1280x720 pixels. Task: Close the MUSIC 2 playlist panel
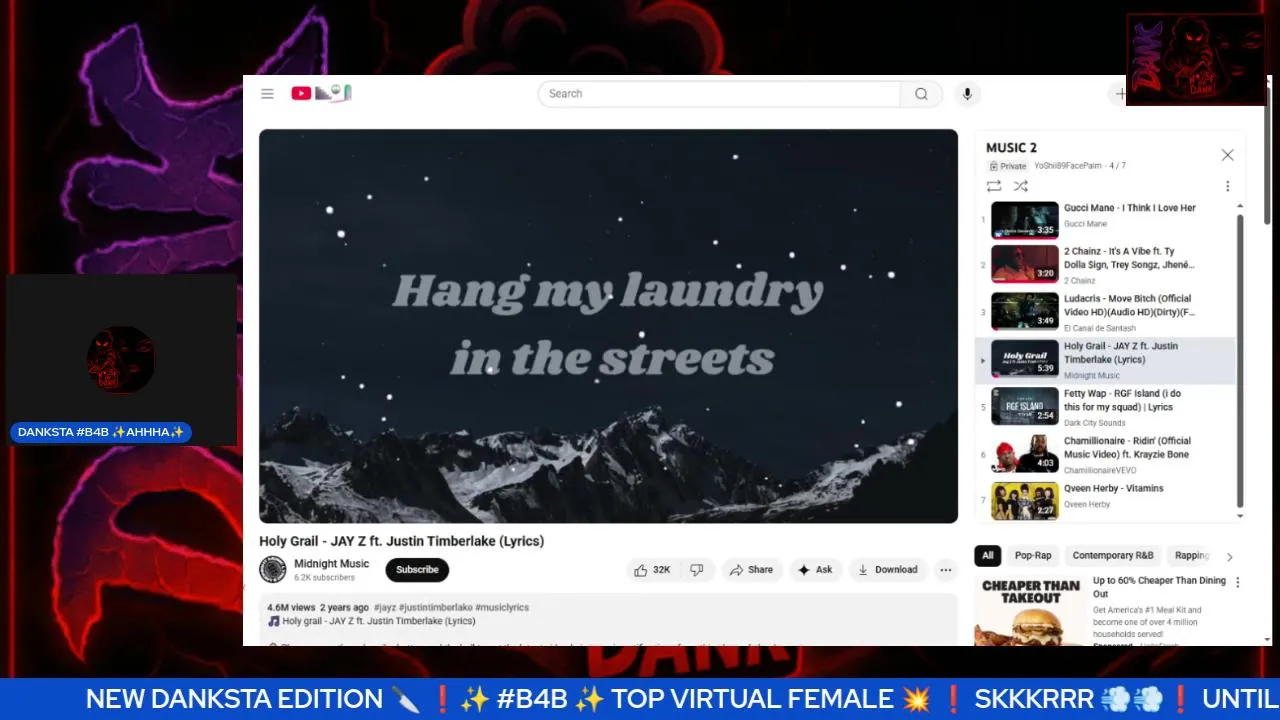[x=1227, y=155]
